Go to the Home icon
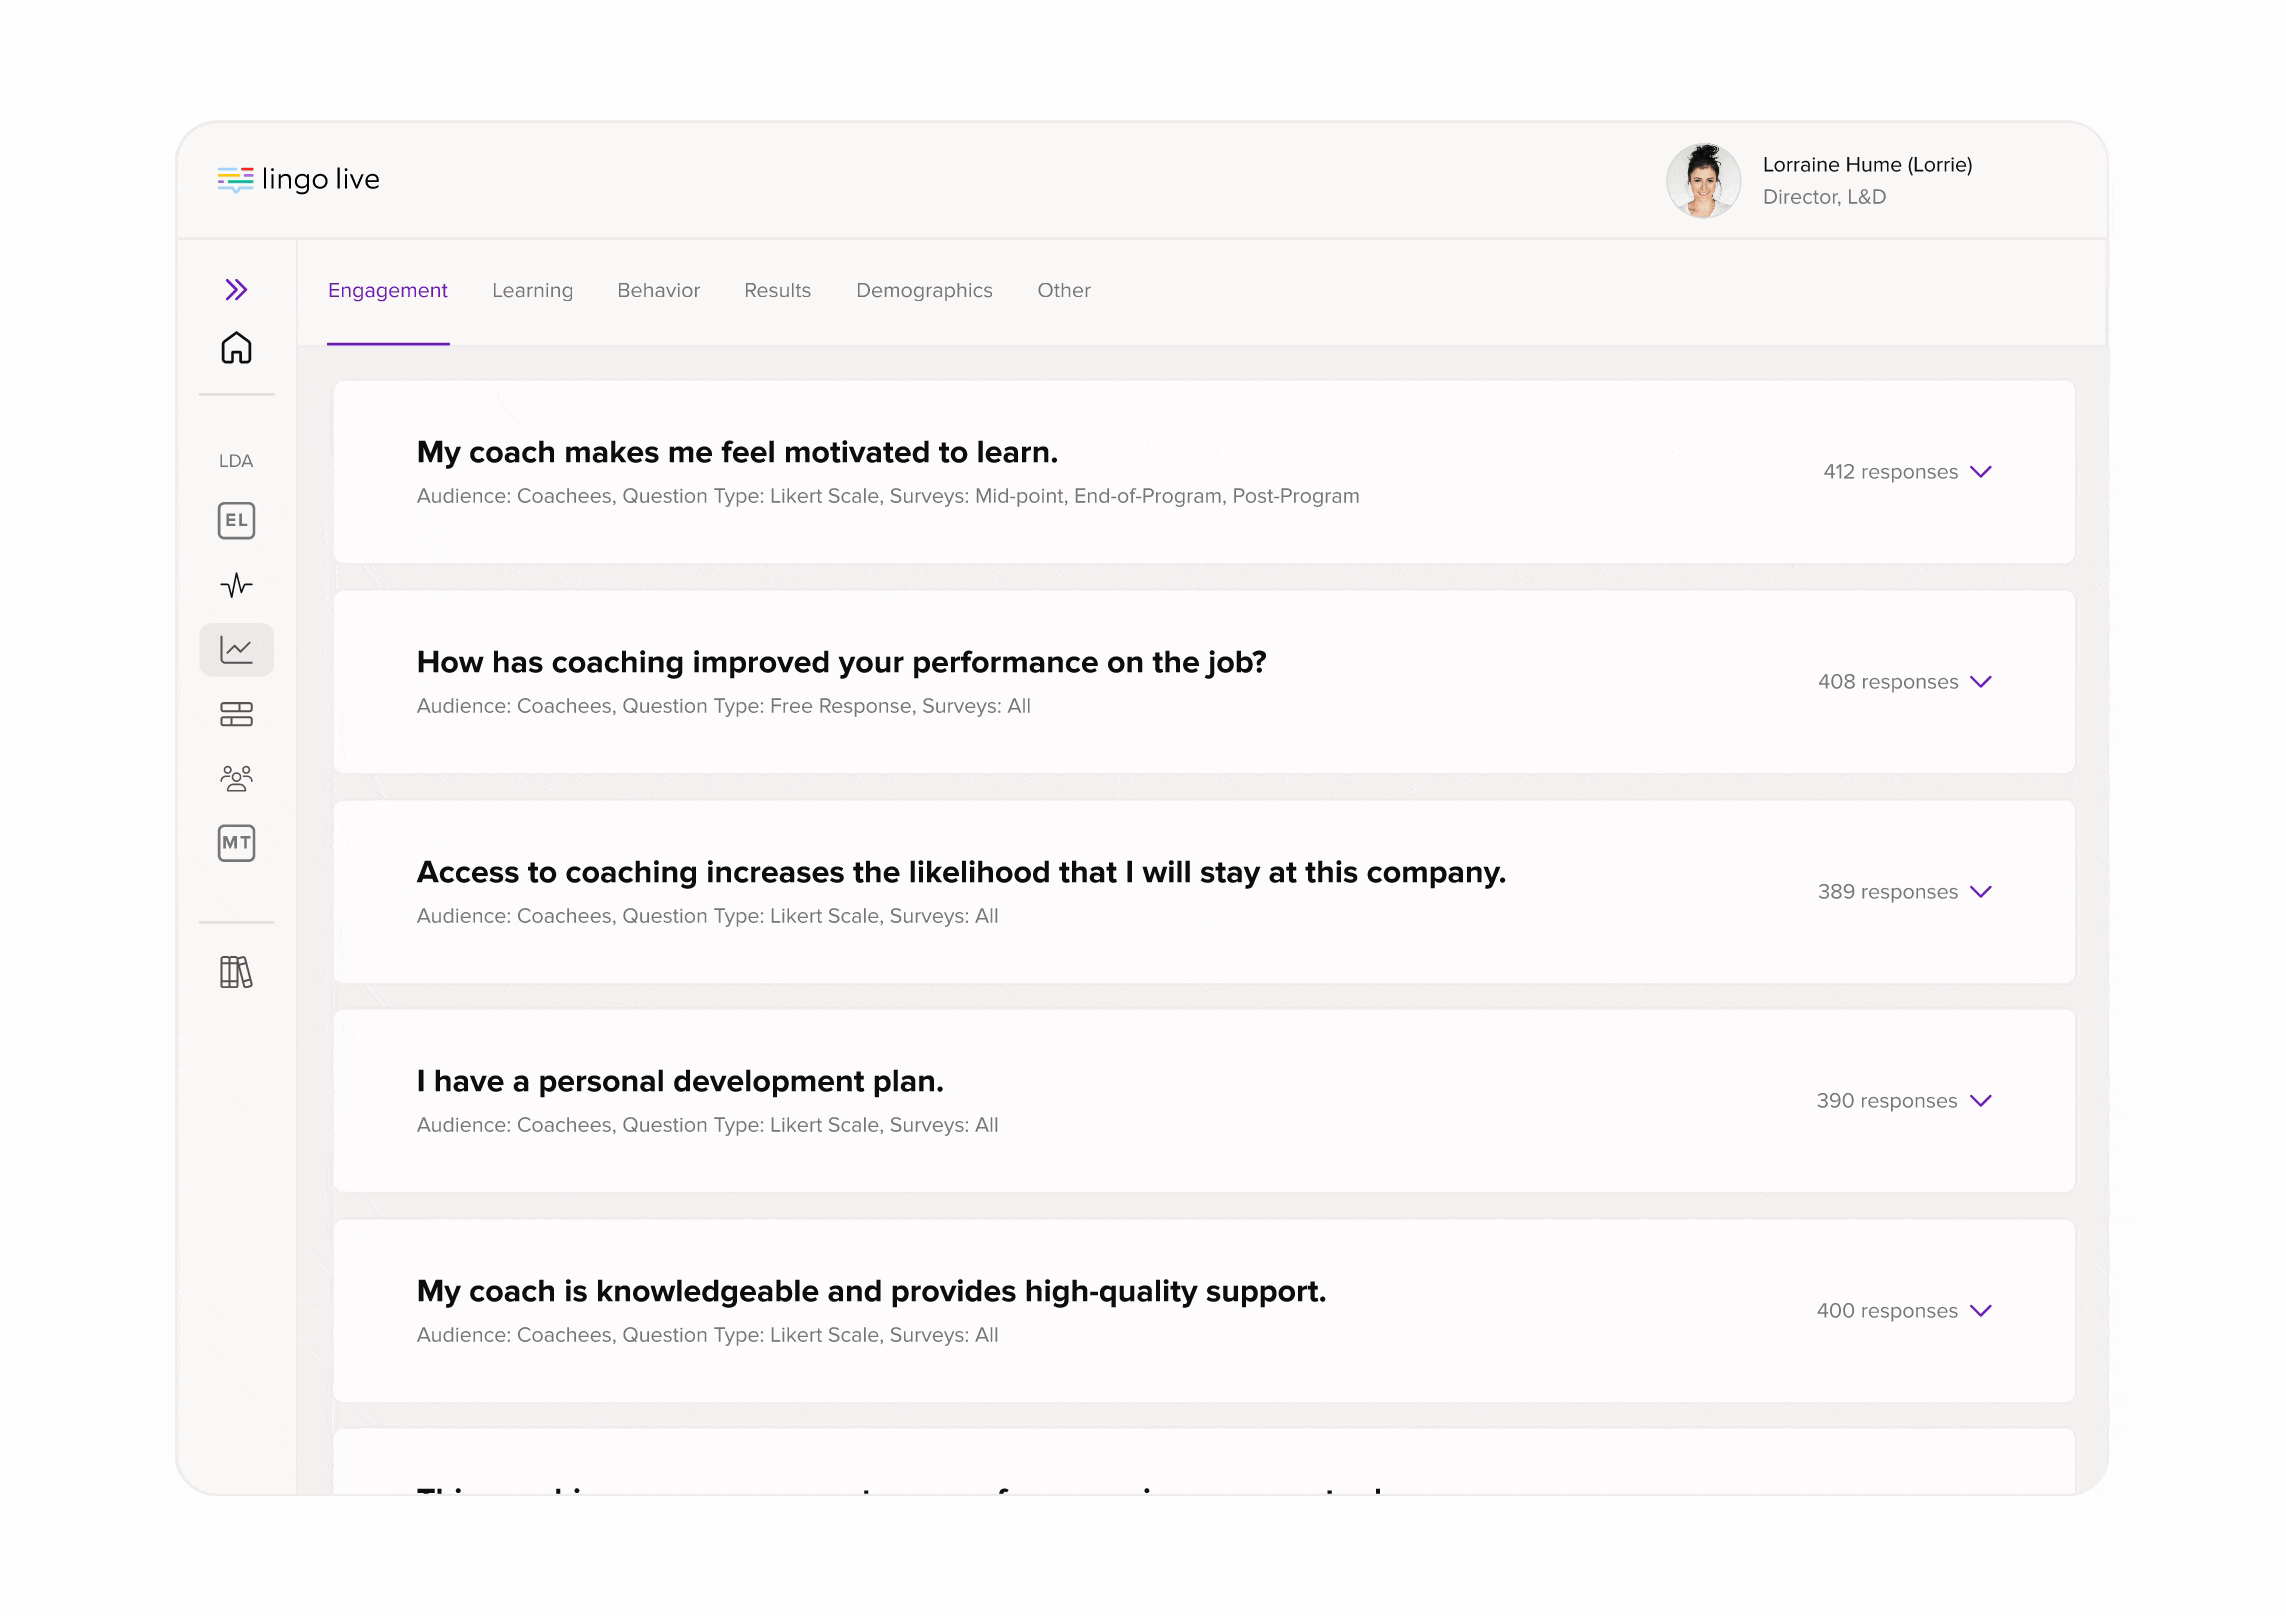 pyautogui.click(x=236, y=348)
